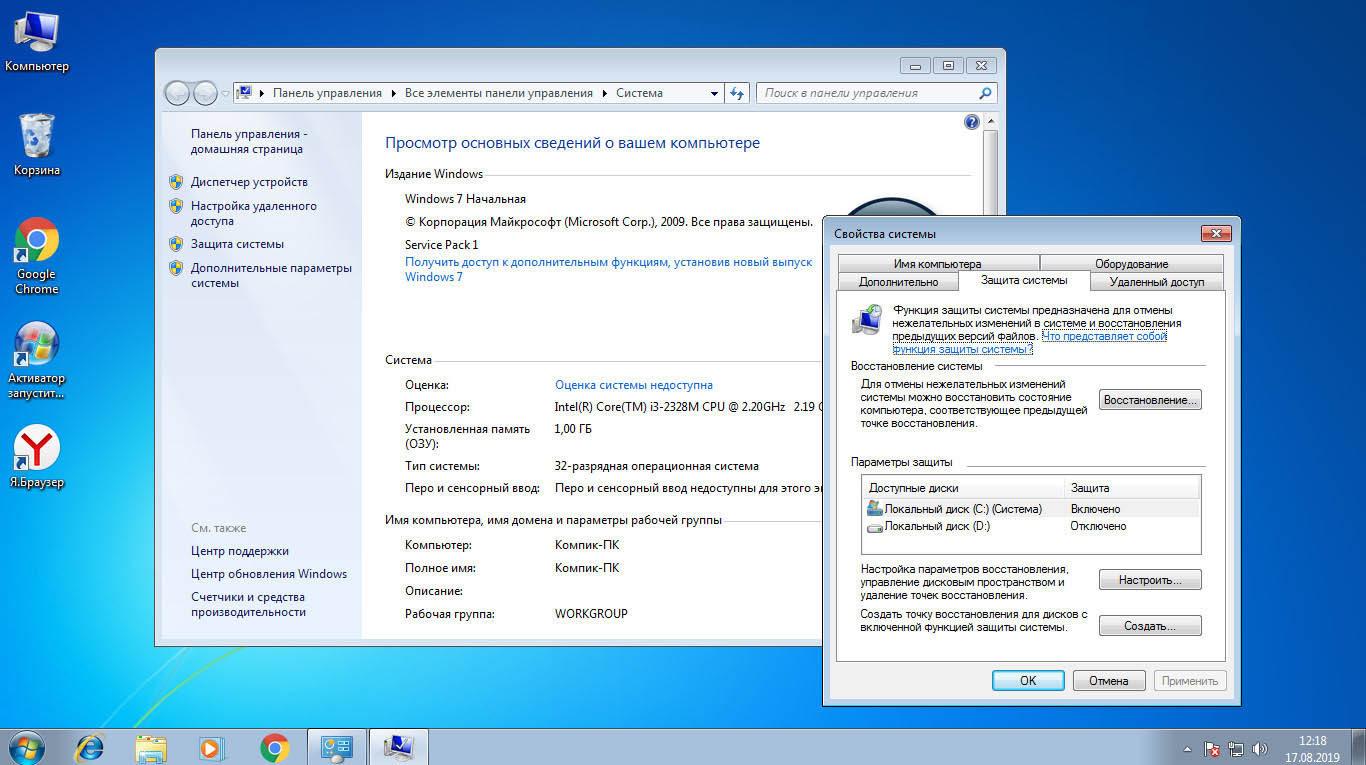Select the Защита системы tab
This screenshot has height=765, width=1366.
coord(1024,281)
